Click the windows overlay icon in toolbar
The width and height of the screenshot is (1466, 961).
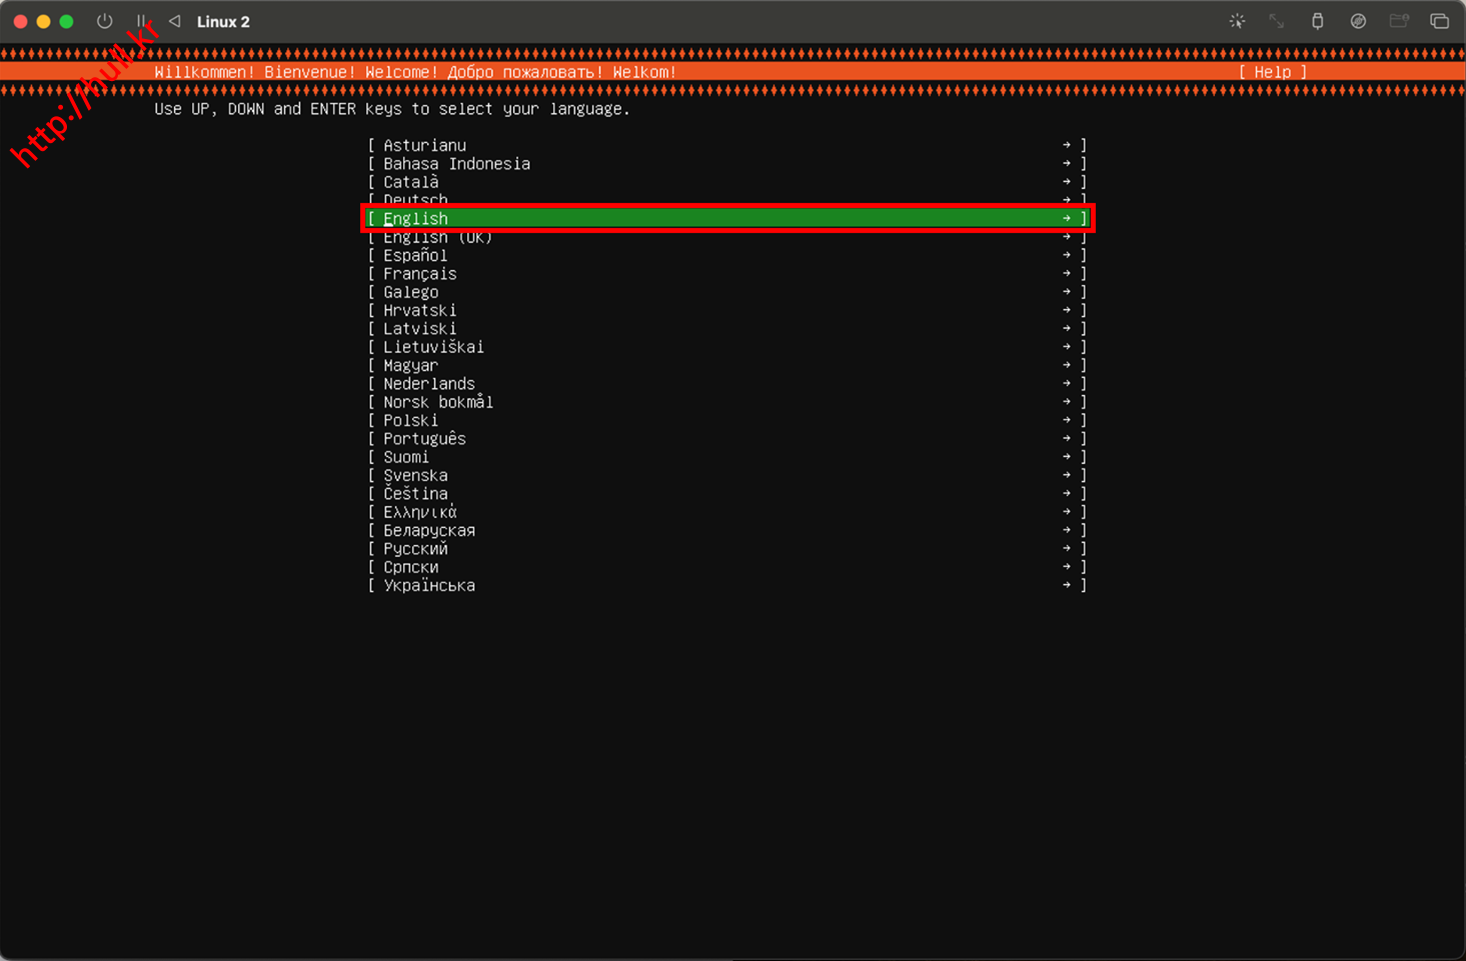pyautogui.click(x=1439, y=21)
